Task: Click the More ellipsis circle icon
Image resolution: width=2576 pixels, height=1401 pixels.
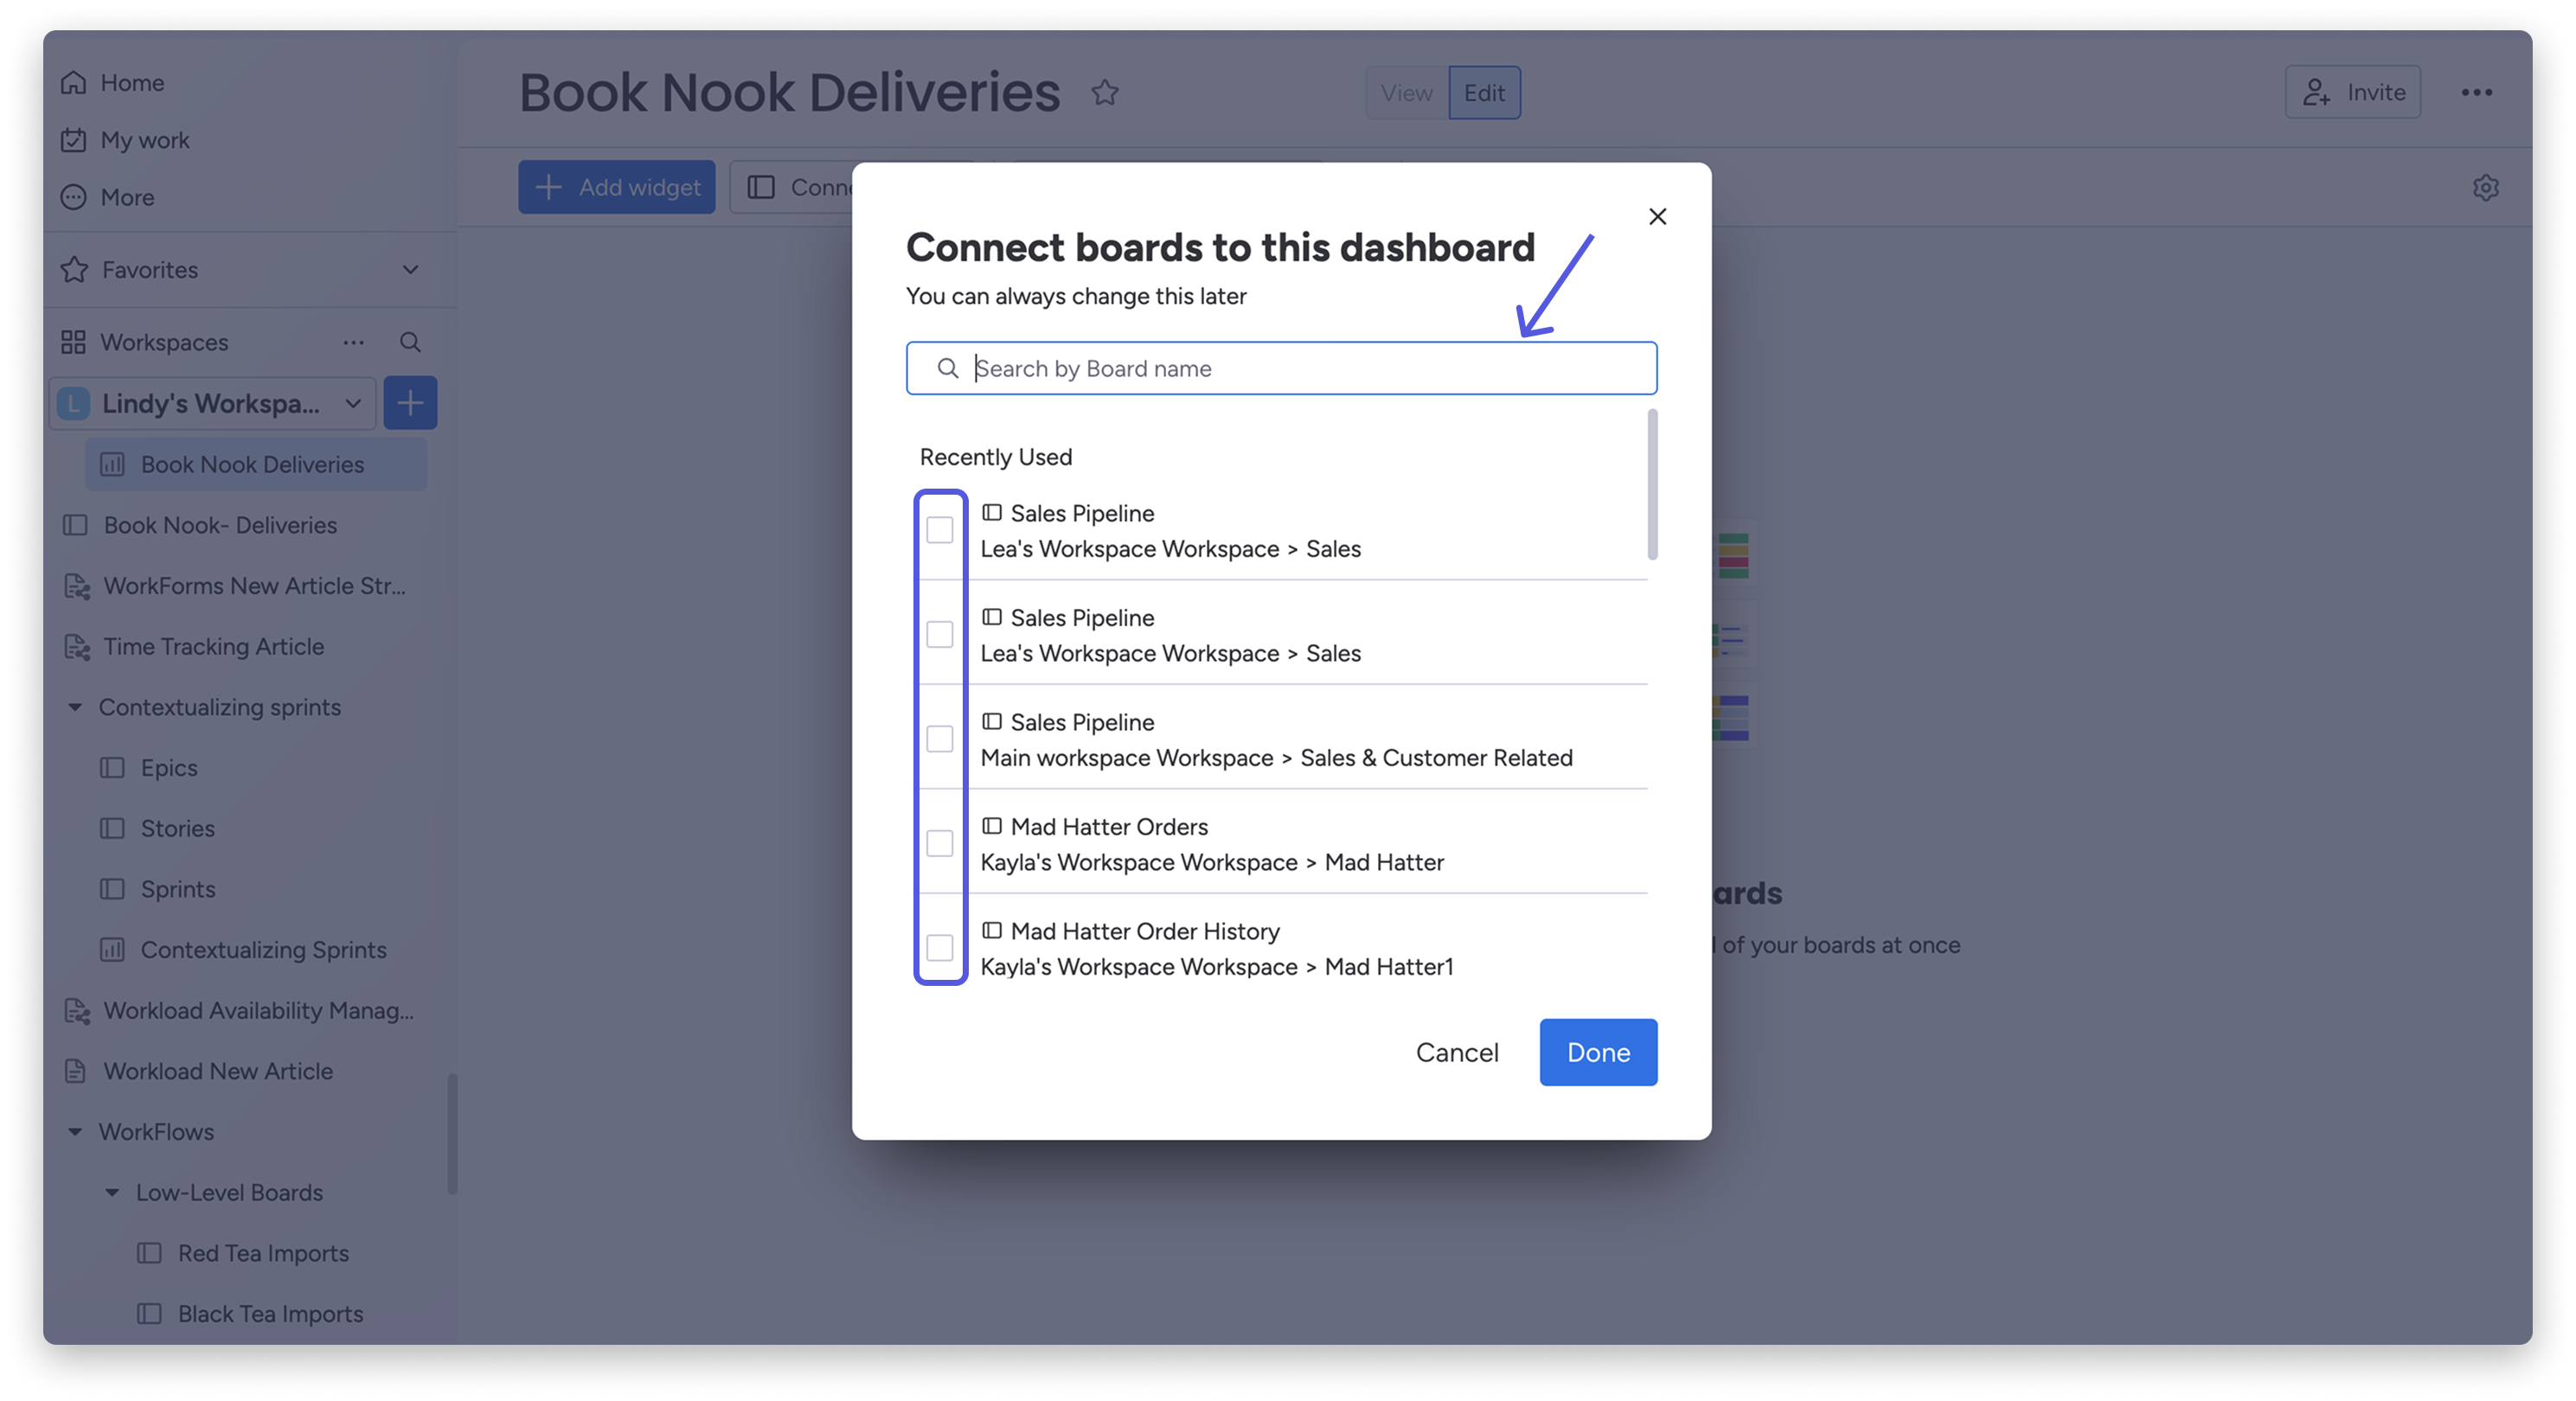Action: [x=73, y=197]
